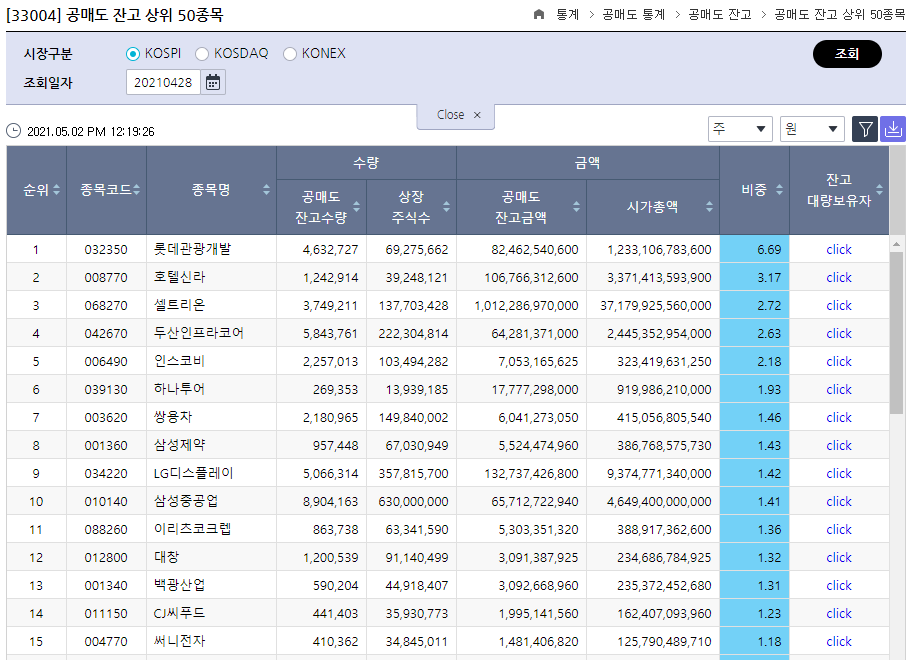The width and height of the screenshot is (913, 660).
Task: Sort by 종목명 column arrows
Action: click(266, 189)
